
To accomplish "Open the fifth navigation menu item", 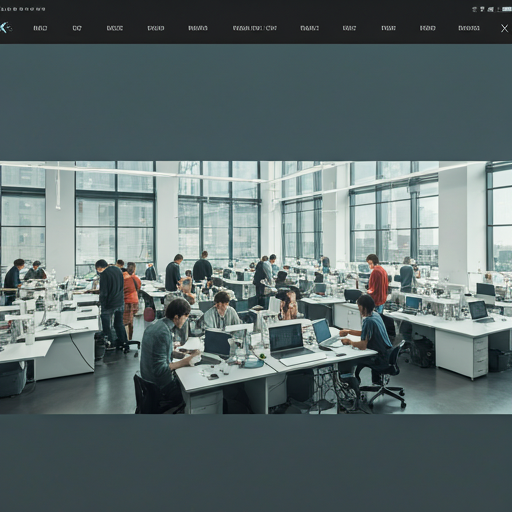I will click(198, 28).
